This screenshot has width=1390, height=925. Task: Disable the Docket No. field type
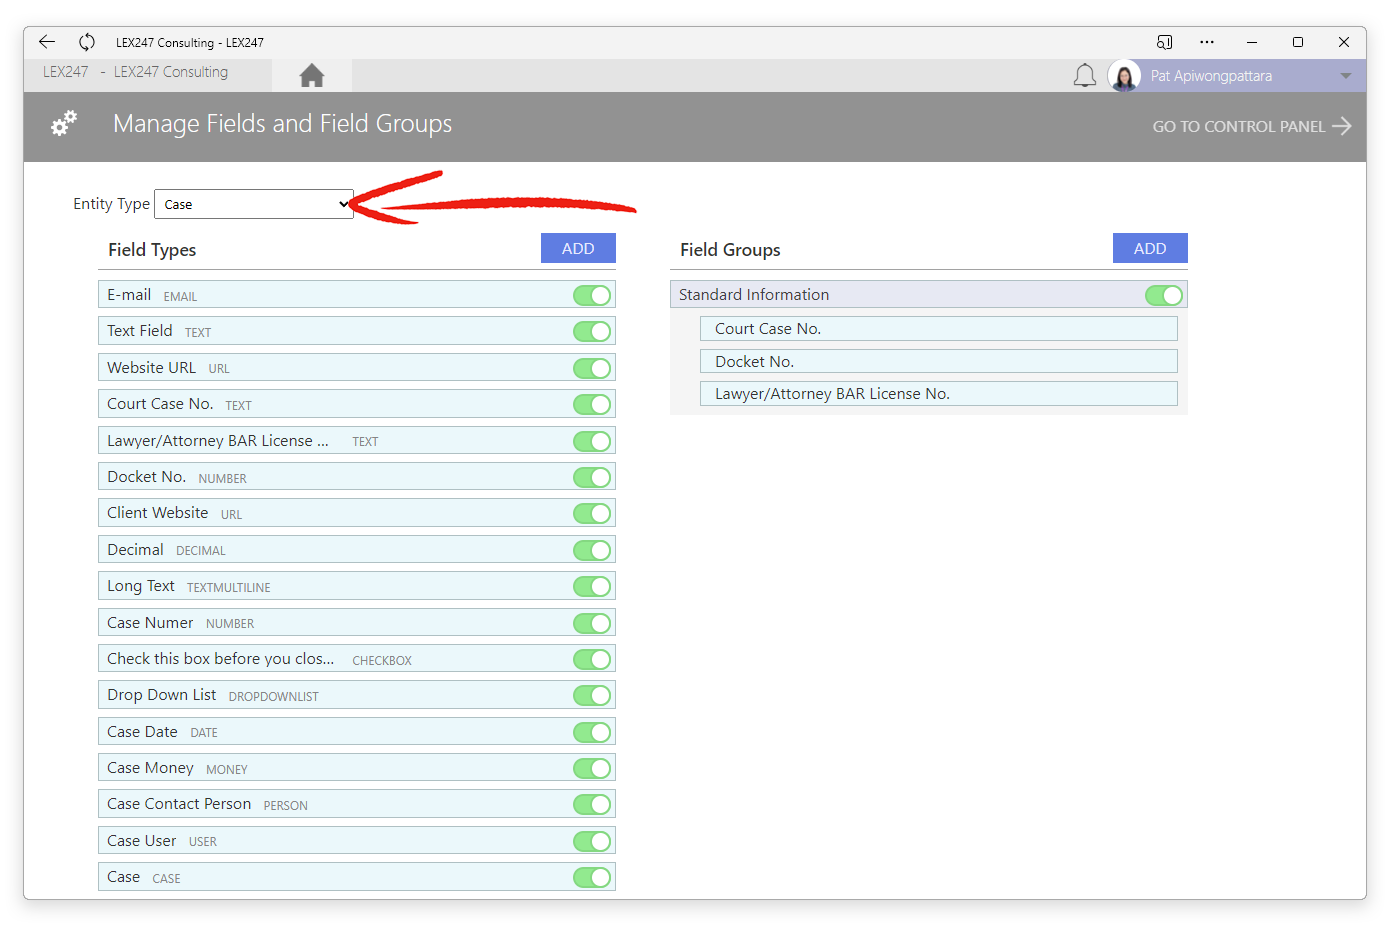click(x=591, y=477)
